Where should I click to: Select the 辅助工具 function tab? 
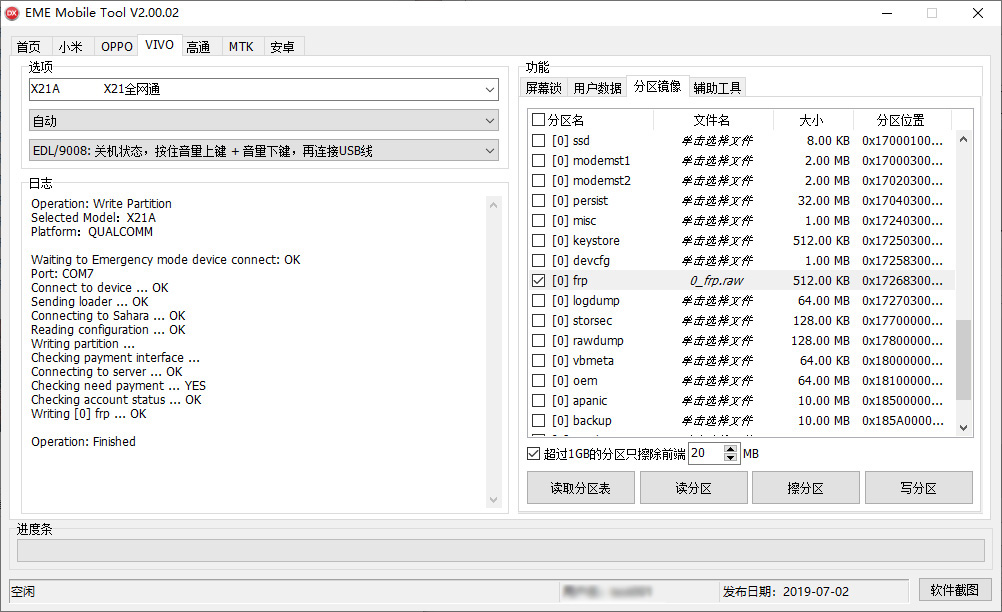717,87
